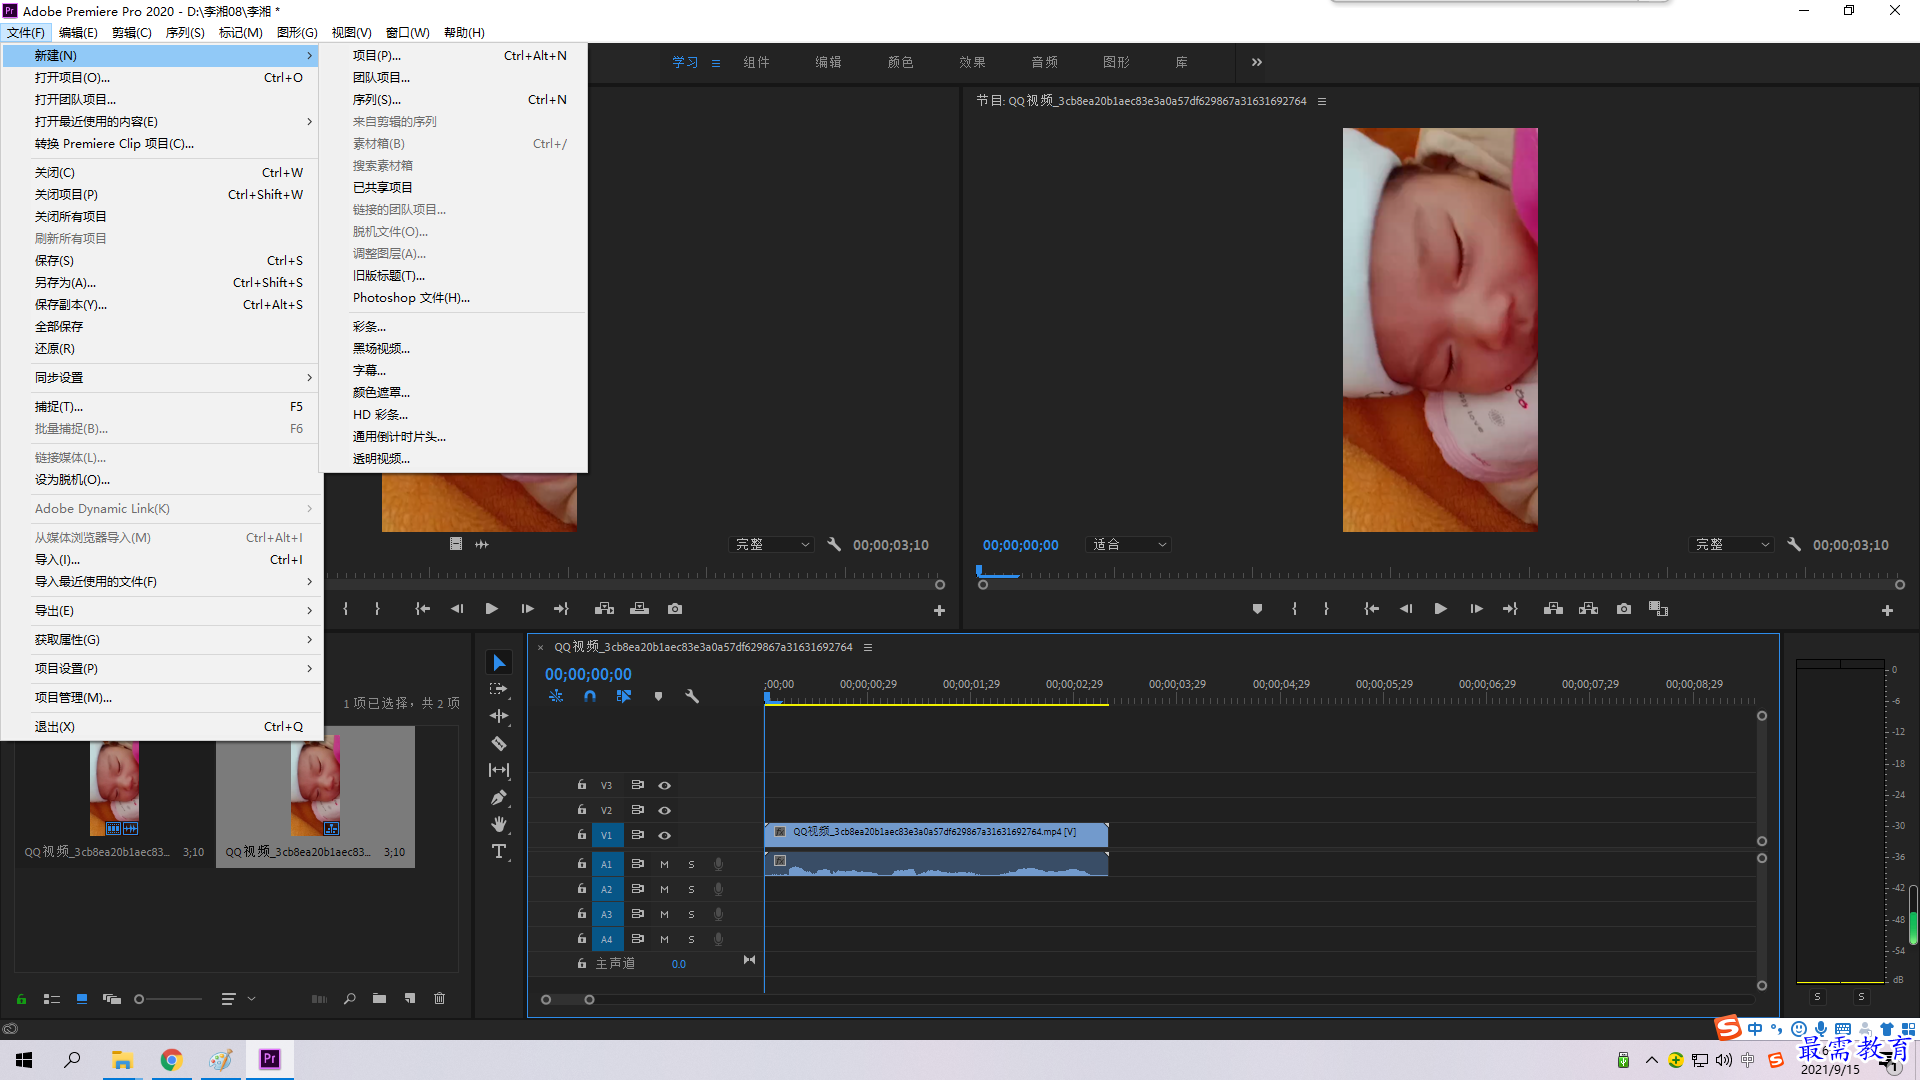The image size is (1920, 1080).
Task: Click Insert button in Source monitor
Action: click(x=604, y=609)
